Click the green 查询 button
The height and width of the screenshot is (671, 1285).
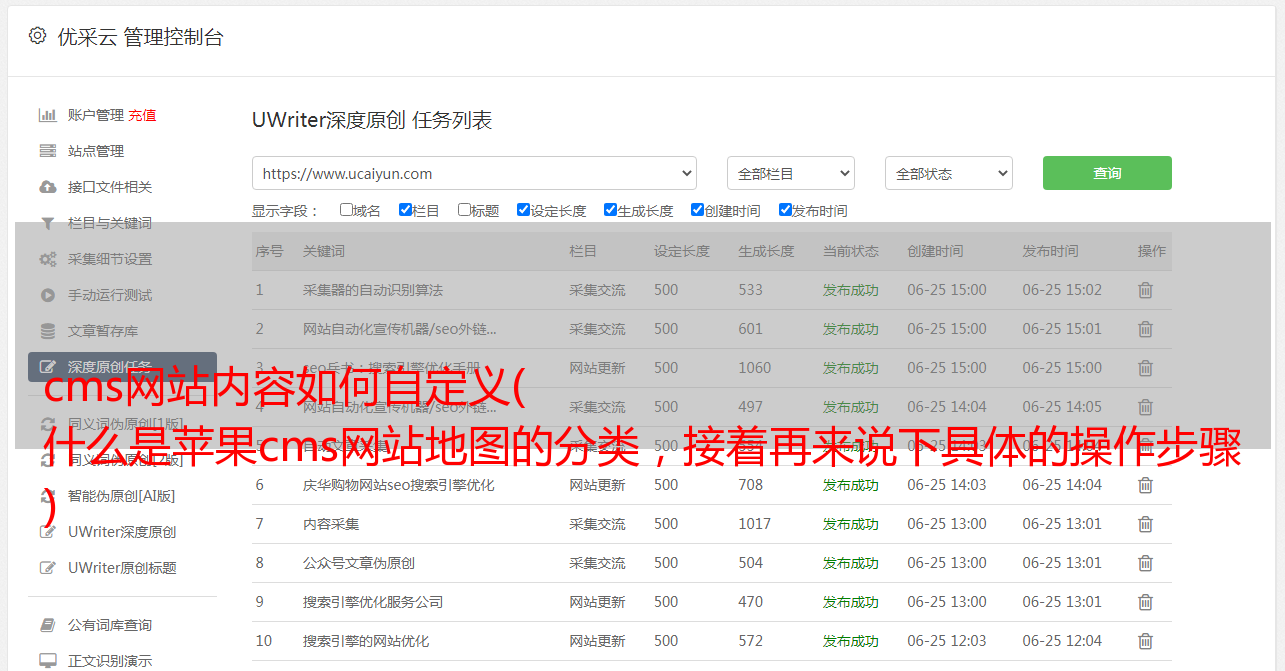[1107, 173]
